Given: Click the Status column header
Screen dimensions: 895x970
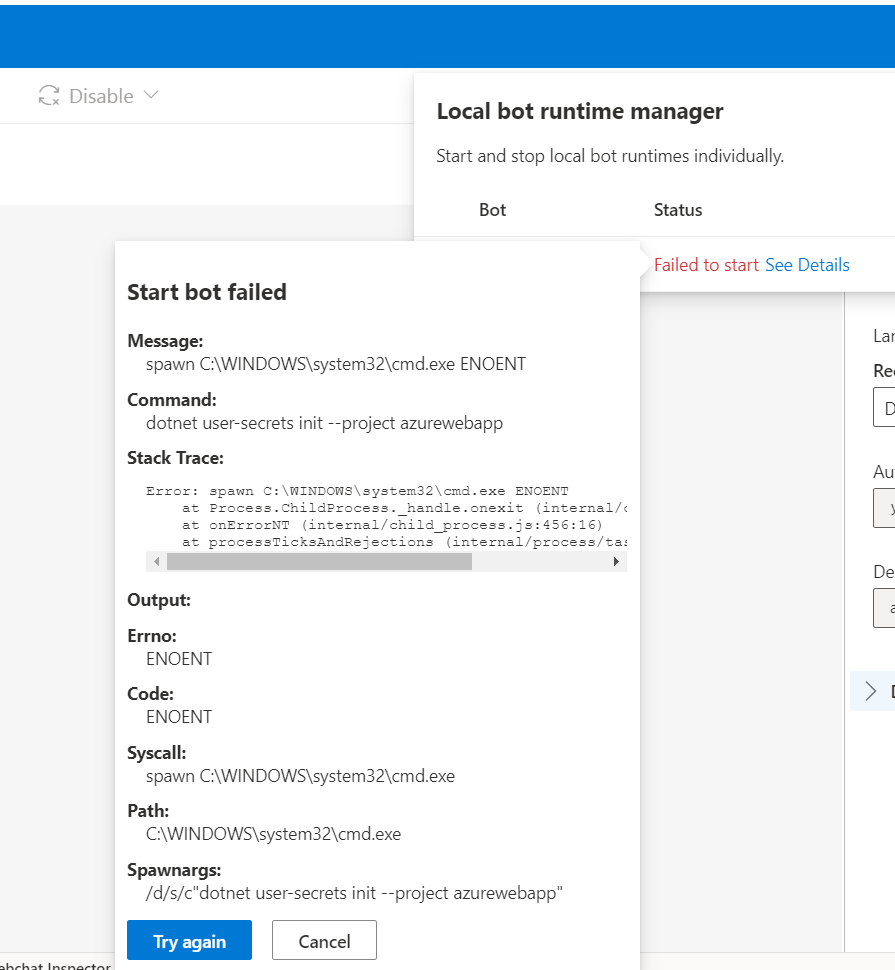Looking at the screenshot, I should point(677,209).
